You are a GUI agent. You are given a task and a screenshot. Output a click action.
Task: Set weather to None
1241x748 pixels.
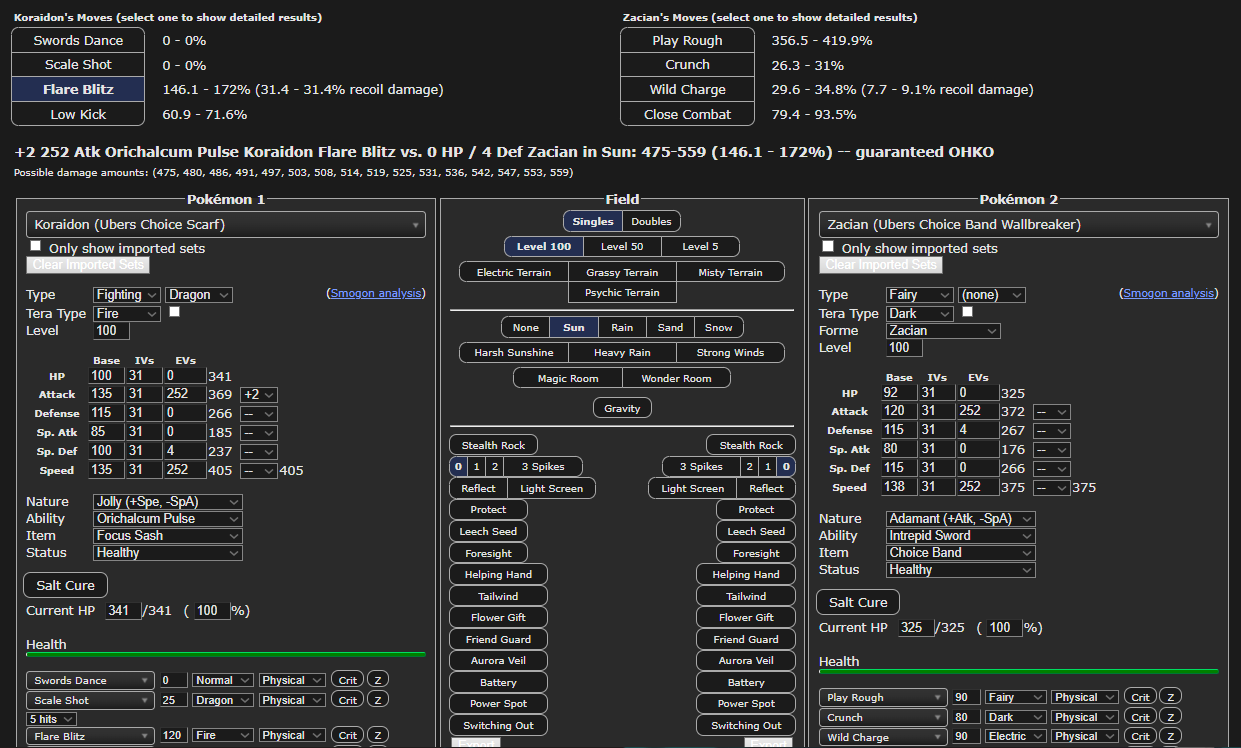click(x=526, y=327)
